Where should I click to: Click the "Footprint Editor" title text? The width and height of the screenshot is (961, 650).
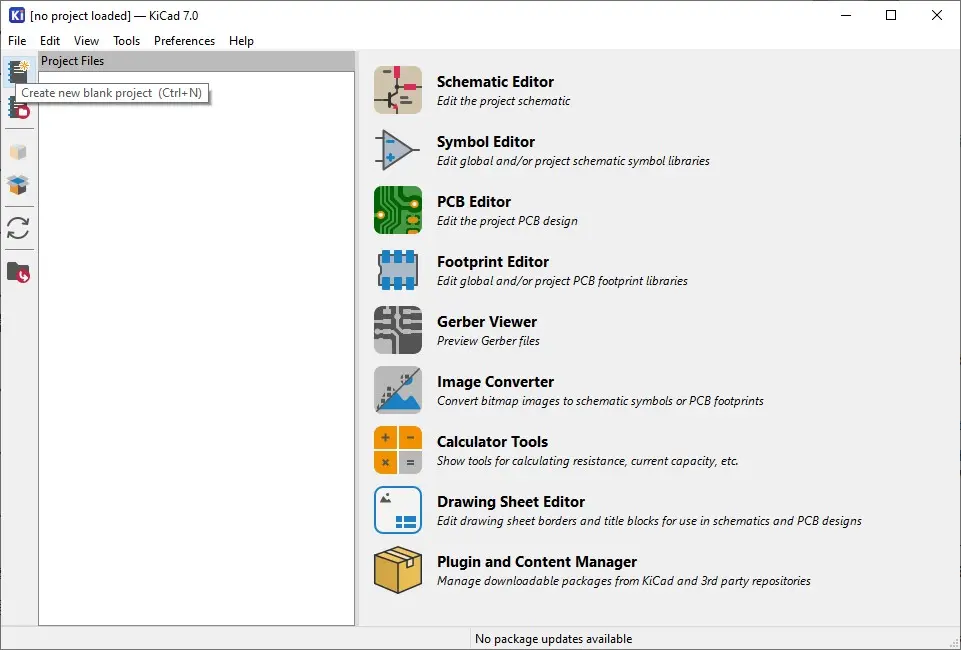(493, 262)
